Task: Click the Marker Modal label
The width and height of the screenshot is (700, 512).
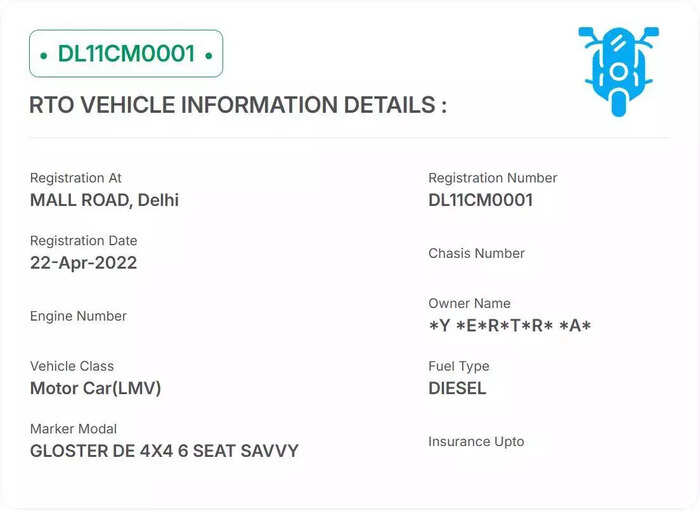Action: point(73,429)
